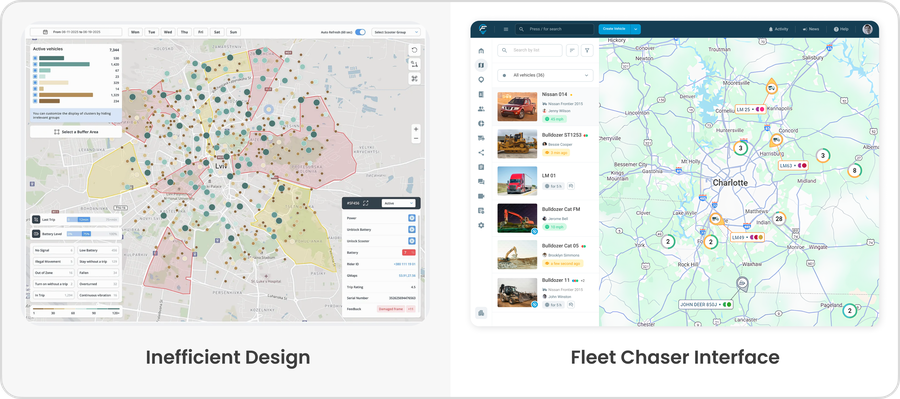Viewport: 900px width, 399px height.
Task: Click the Out of Zone filter chip
Action: tap(53, 273)
